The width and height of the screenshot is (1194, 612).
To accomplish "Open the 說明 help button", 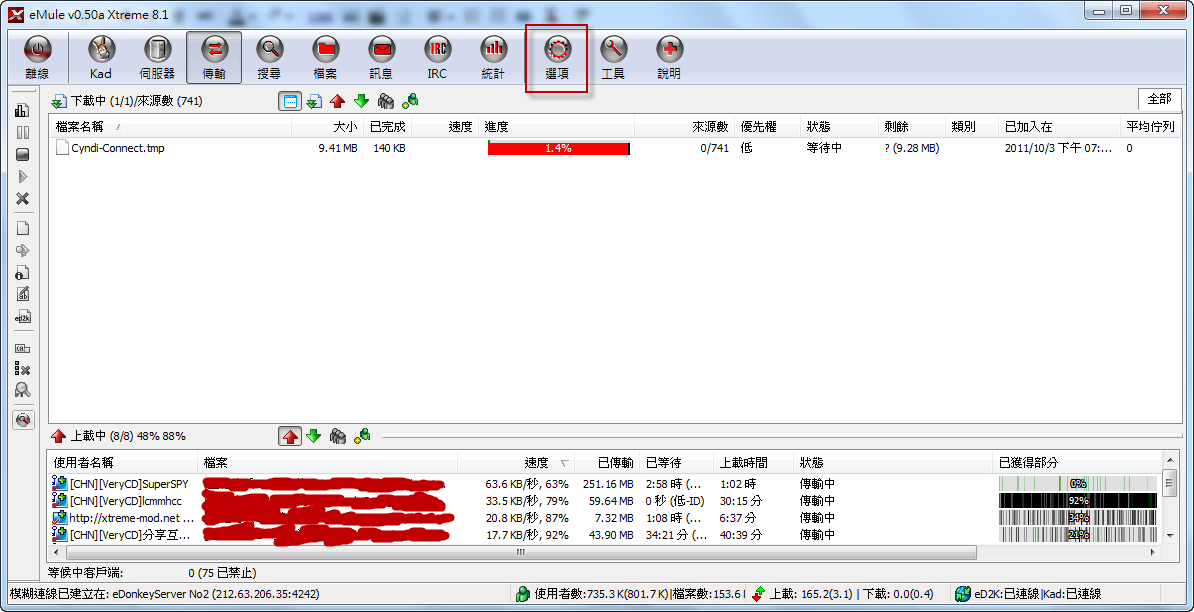I will (x=669, y=58).
